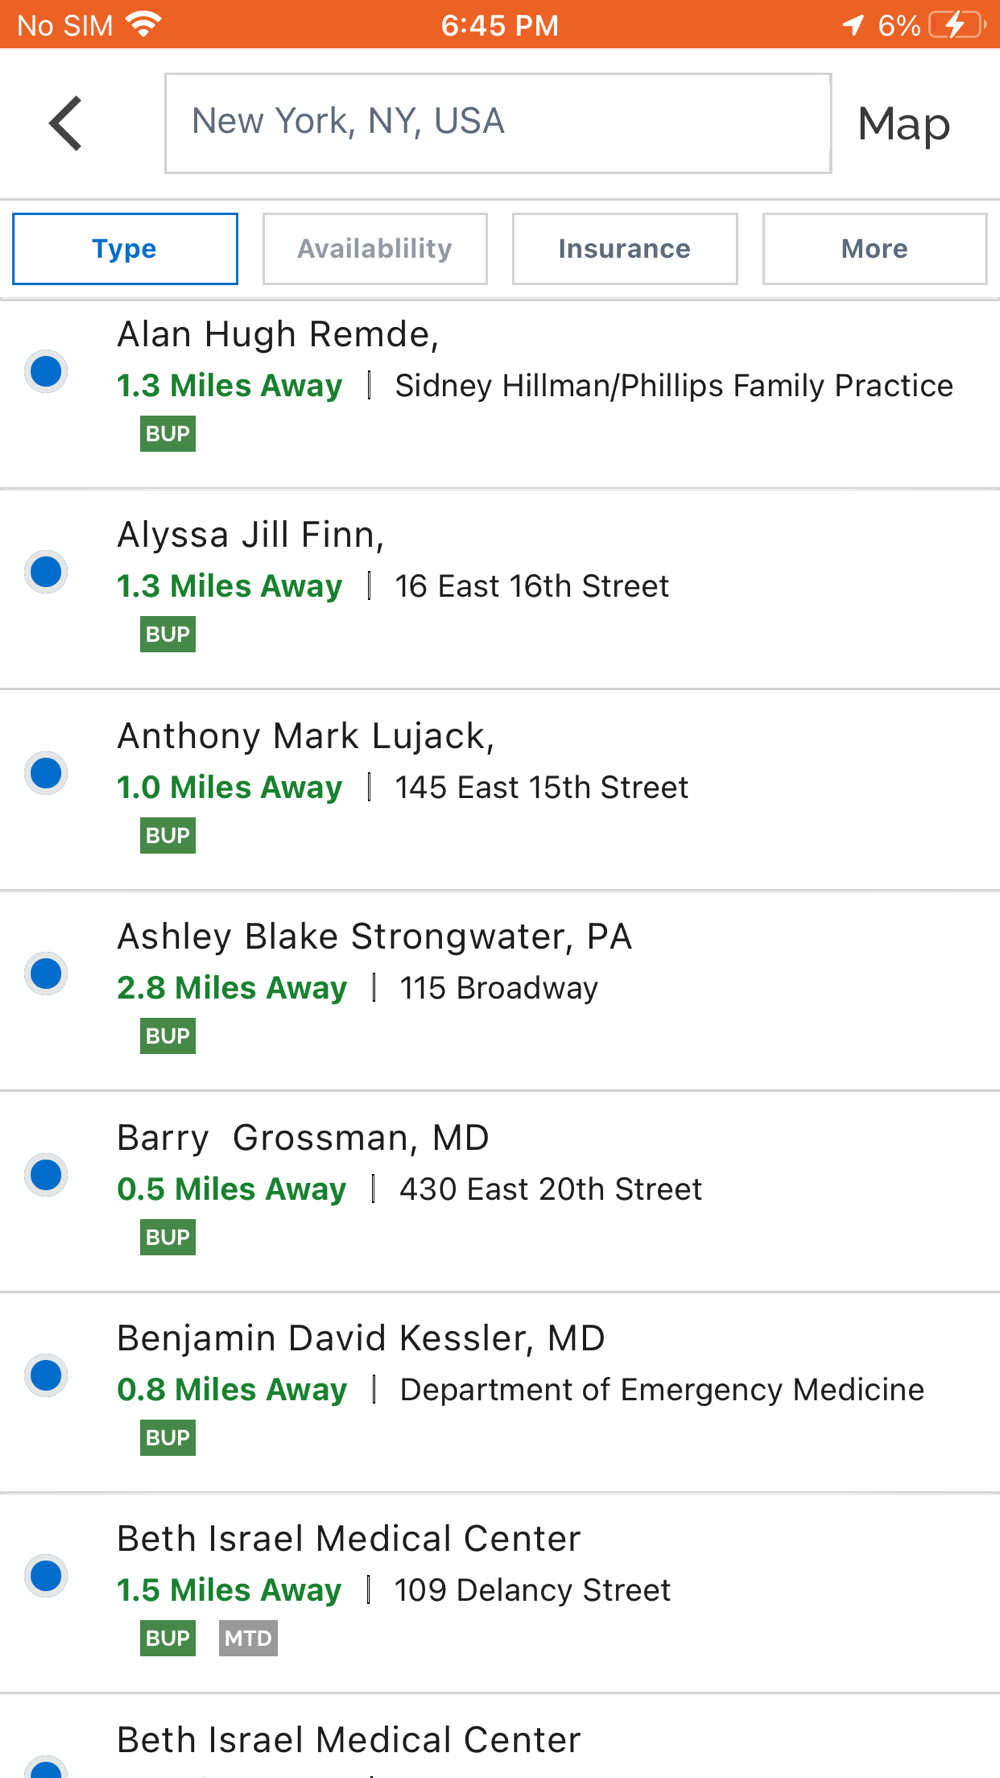Tap the location arrow icon in status bar
Screen dimensions: 1000x1778
852,25
